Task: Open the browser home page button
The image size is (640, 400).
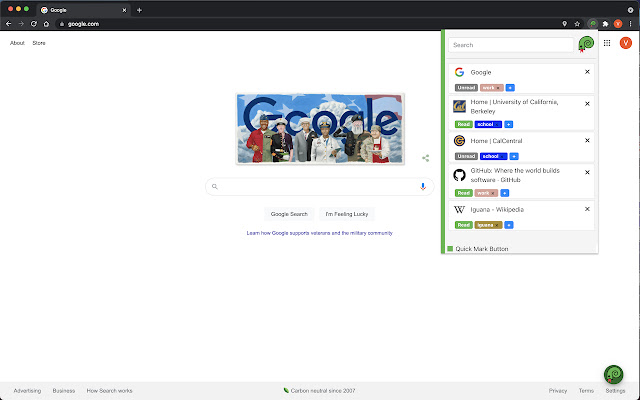Action: point(47,24)
